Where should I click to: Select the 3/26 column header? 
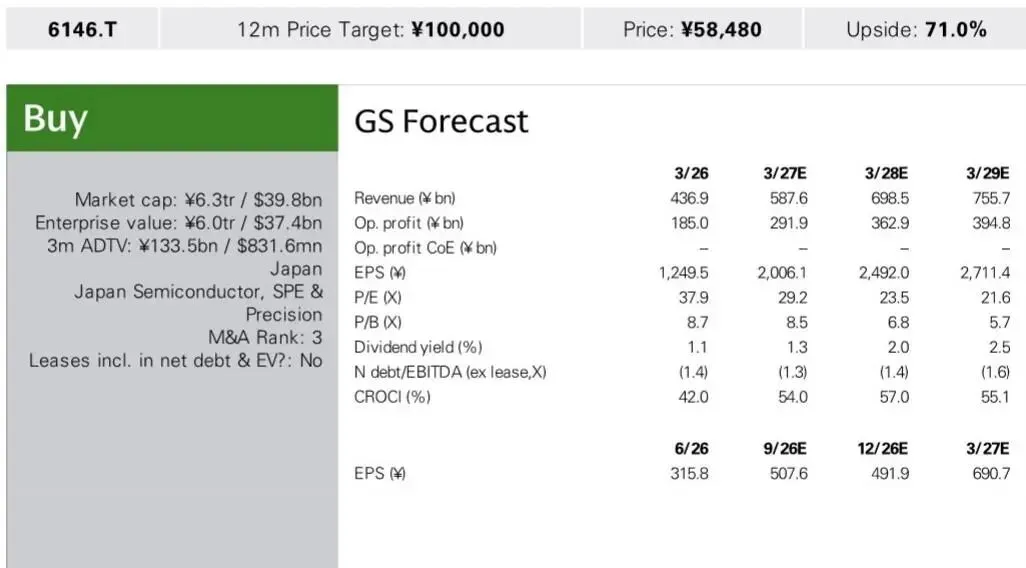[x=691, y=173]
